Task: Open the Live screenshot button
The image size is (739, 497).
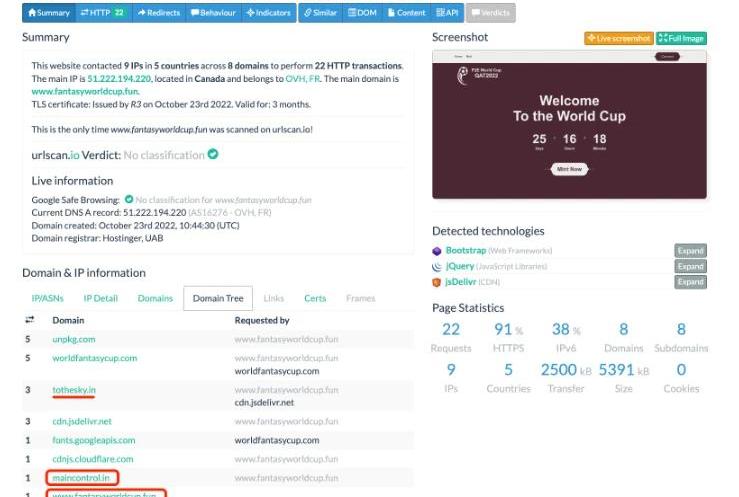Action: point(618,38)
